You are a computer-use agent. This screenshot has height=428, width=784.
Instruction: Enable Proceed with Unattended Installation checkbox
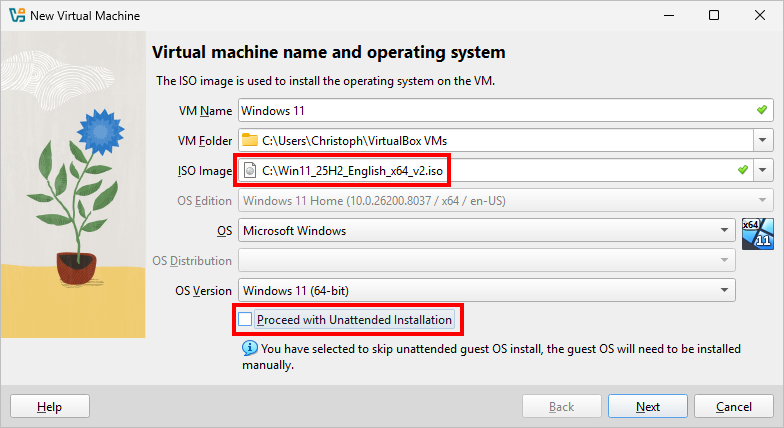coord(245,319)
